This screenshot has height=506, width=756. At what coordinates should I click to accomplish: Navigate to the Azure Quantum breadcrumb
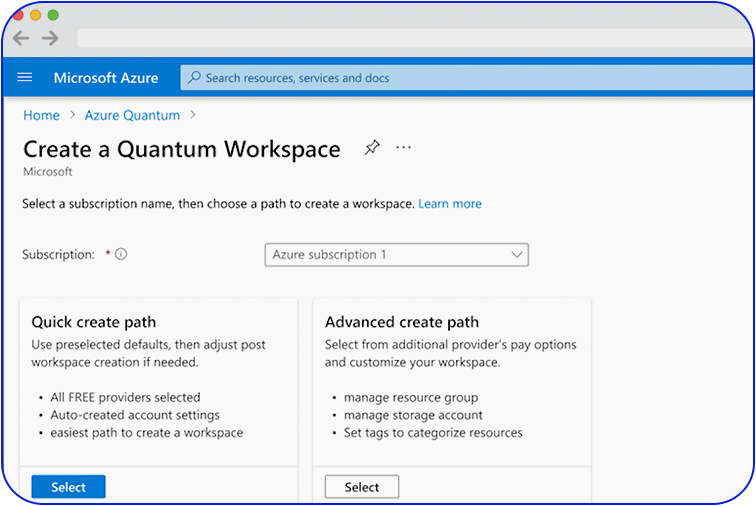(x=132, y=115)
